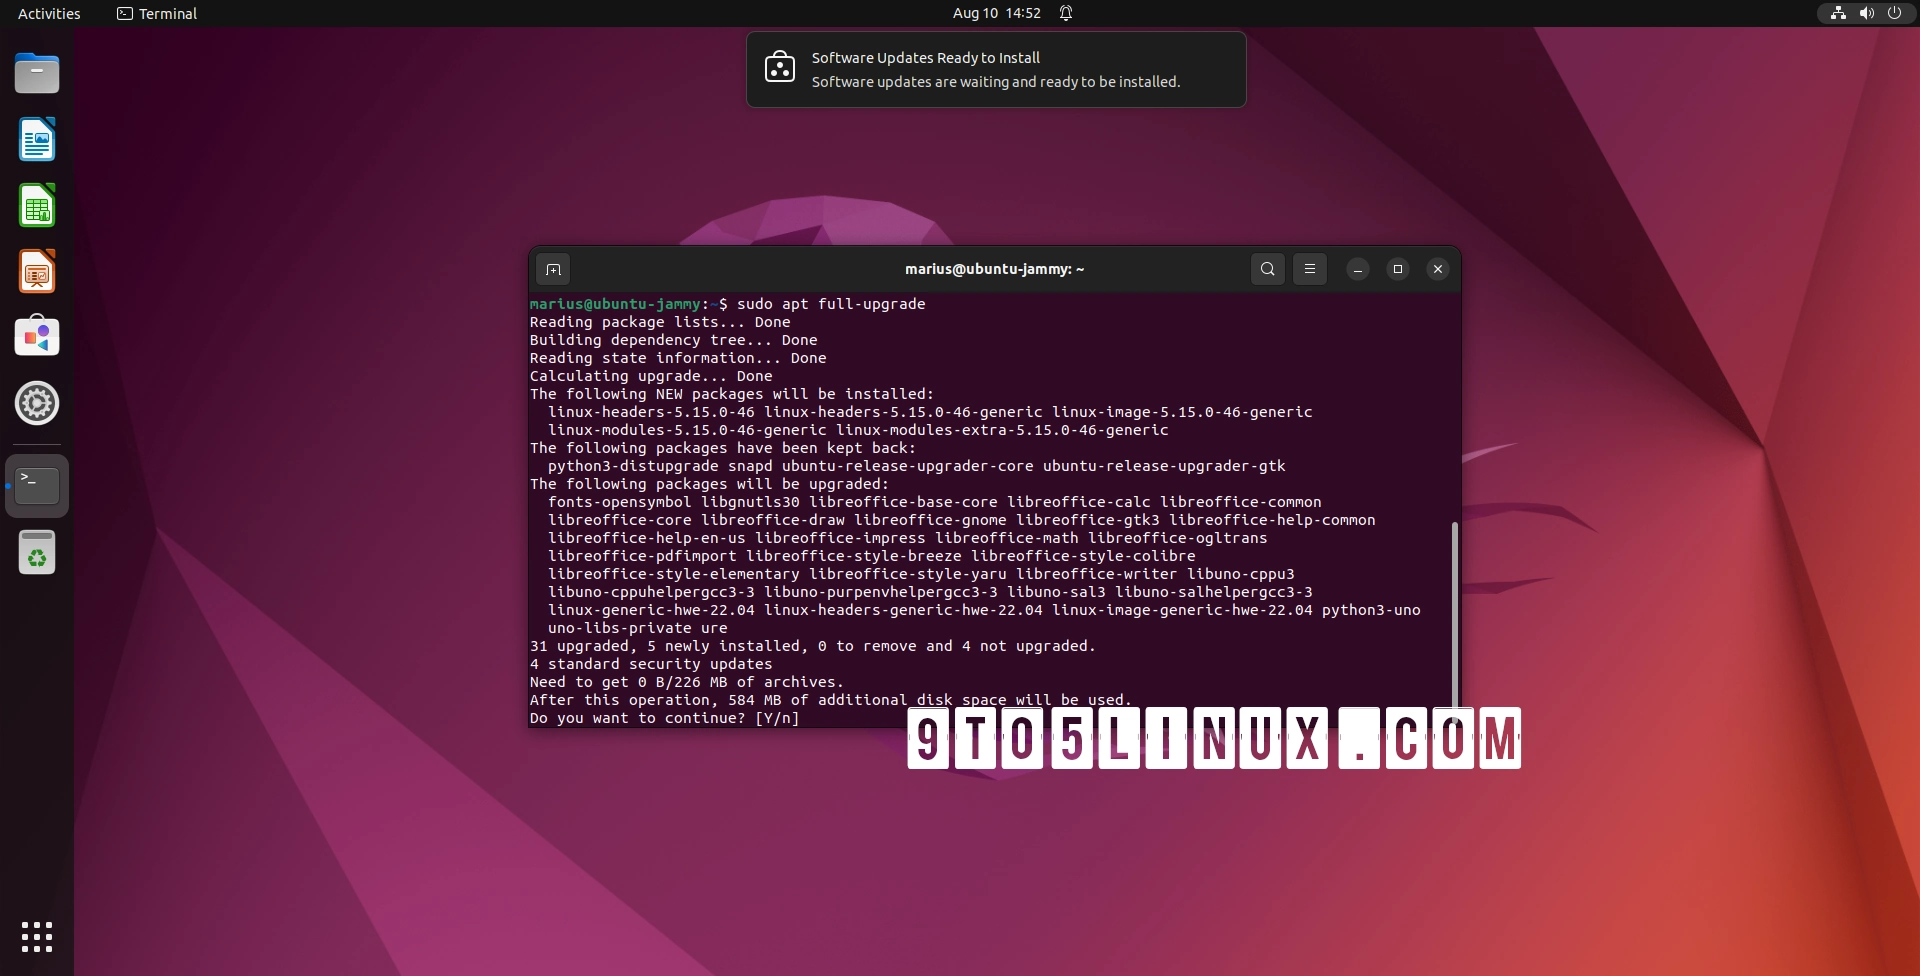
Task: Open the calendar by clicking the clock
Action: pyautogui.click(x=996, y=13)
